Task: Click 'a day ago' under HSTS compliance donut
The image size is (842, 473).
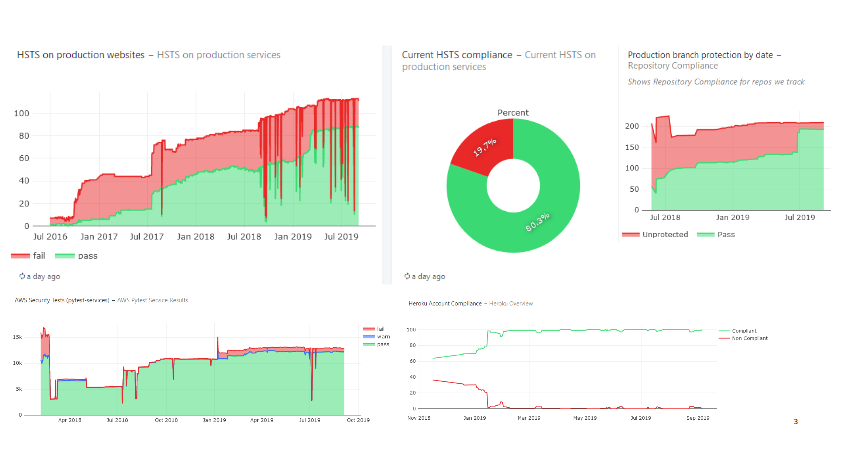Action: [x=429, y=276]
